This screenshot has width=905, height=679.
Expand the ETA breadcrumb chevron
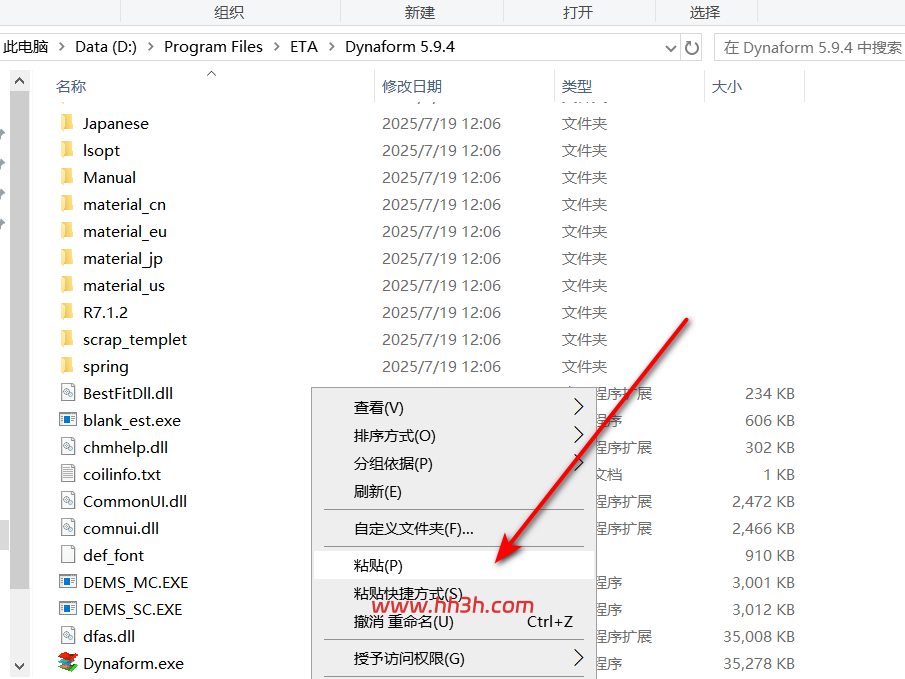pos(332,47)
